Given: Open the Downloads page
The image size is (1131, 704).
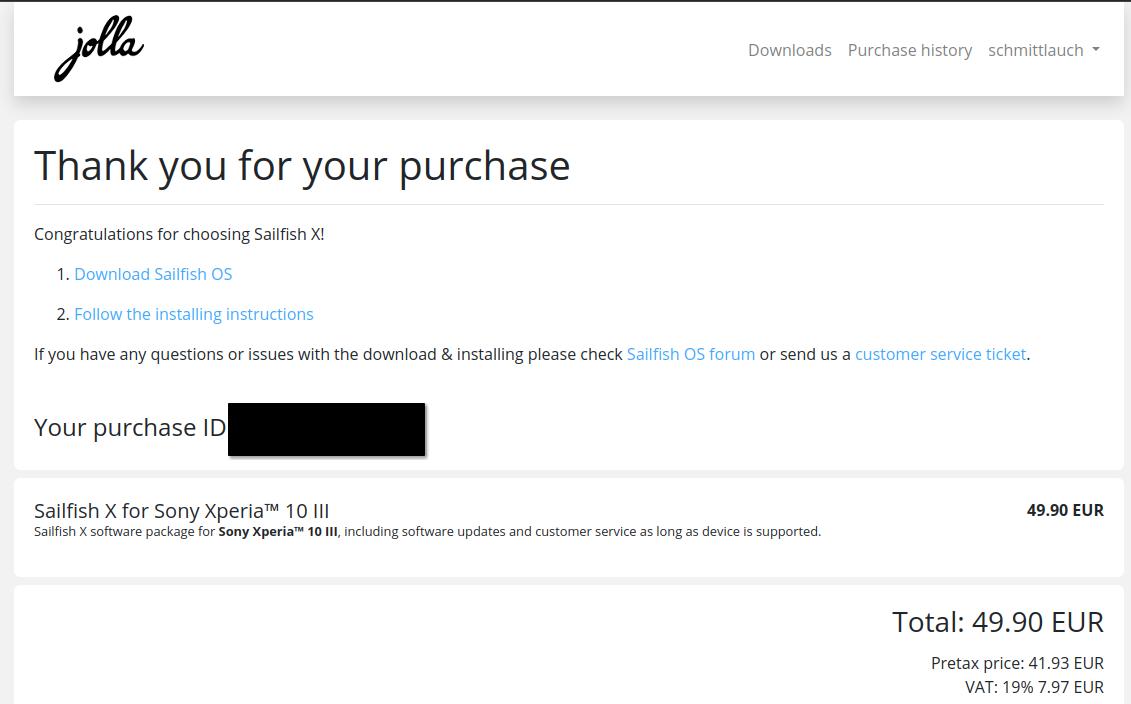Looking at the screenshot, I should (x=789, y=50).
